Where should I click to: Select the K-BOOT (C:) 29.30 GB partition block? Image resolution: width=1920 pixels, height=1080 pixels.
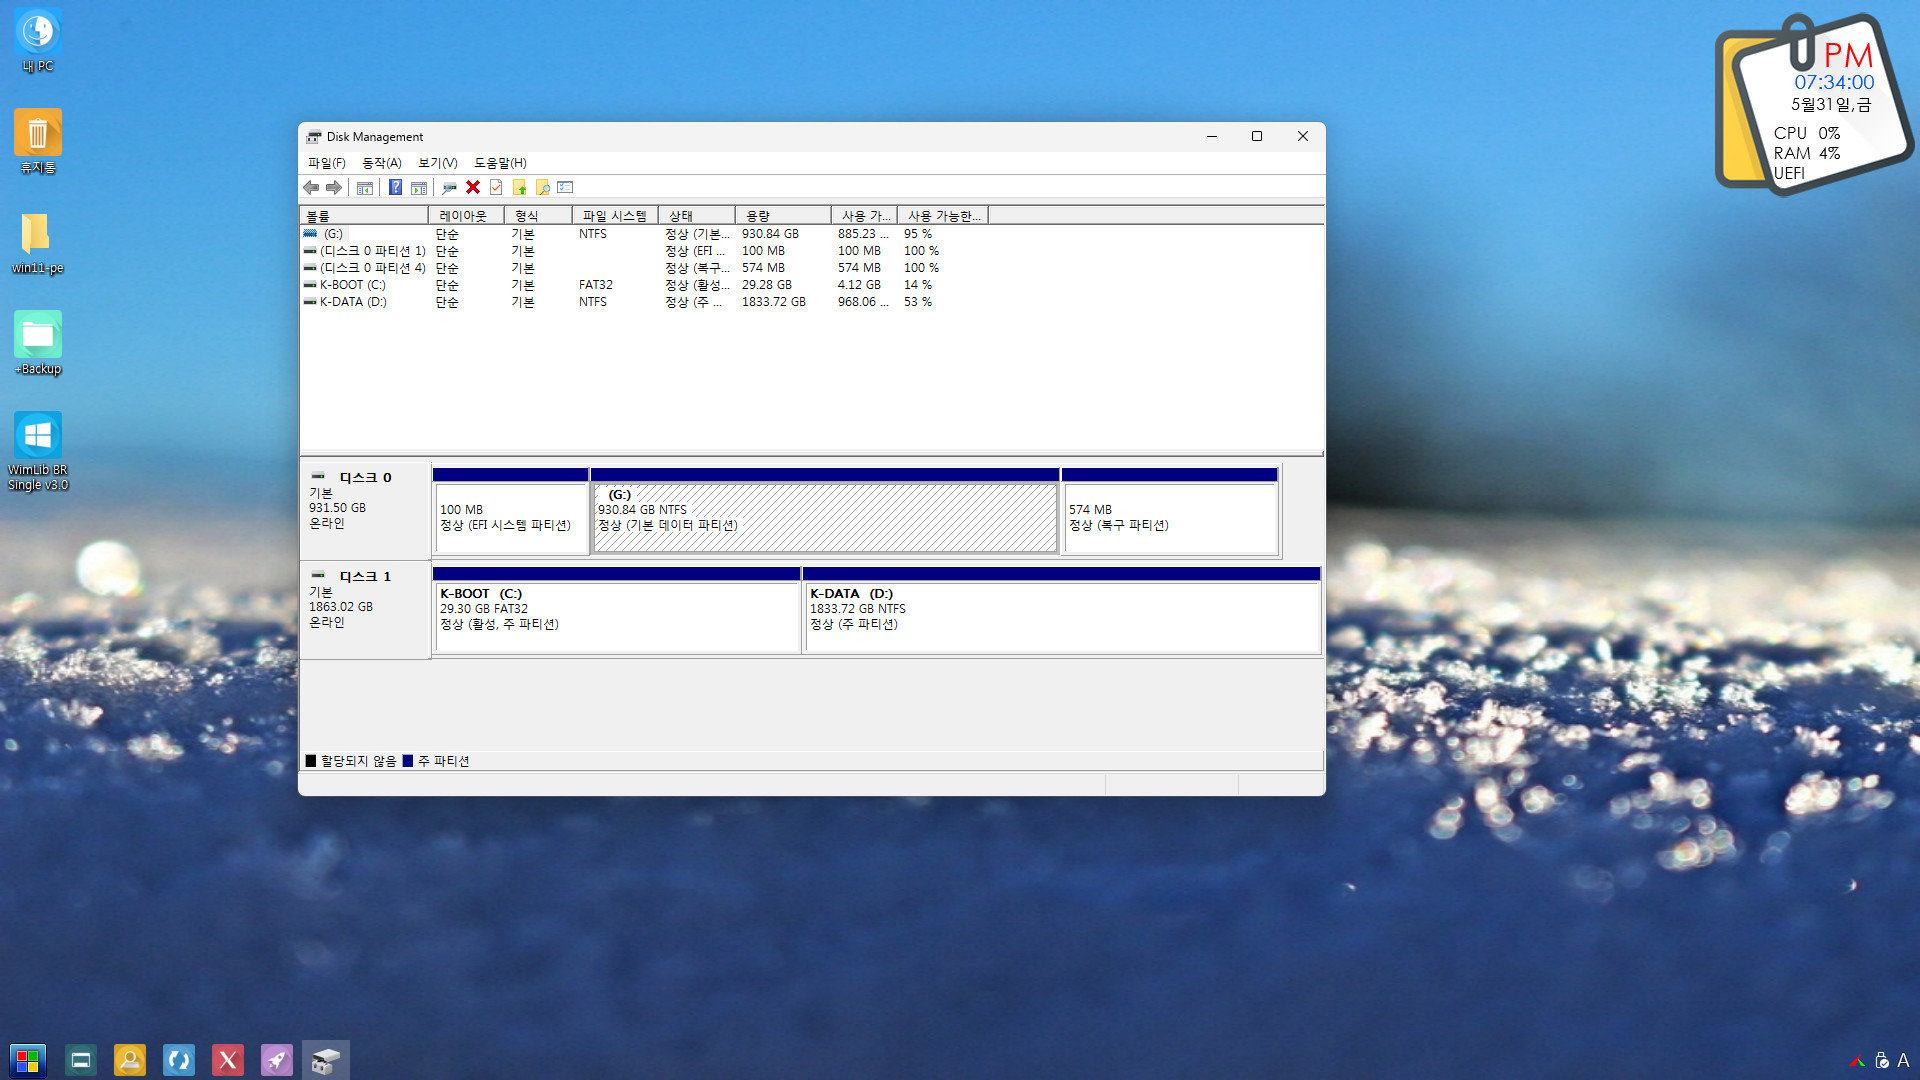coord(616,610)
